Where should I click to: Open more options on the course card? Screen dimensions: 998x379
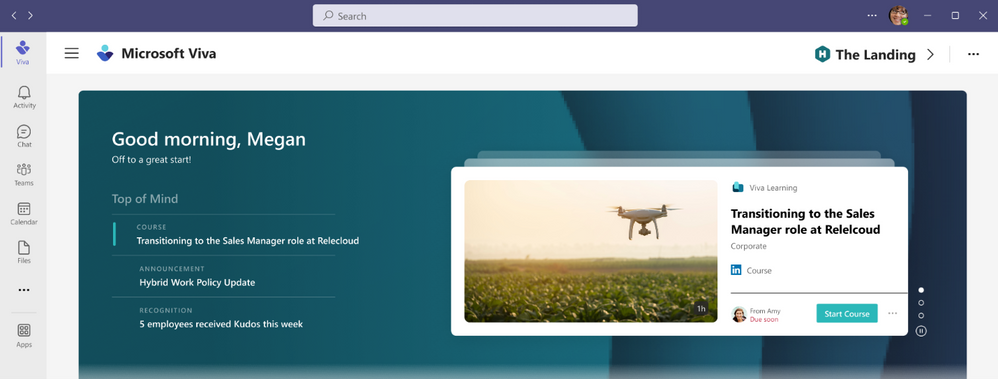click(x=892, y=313)
